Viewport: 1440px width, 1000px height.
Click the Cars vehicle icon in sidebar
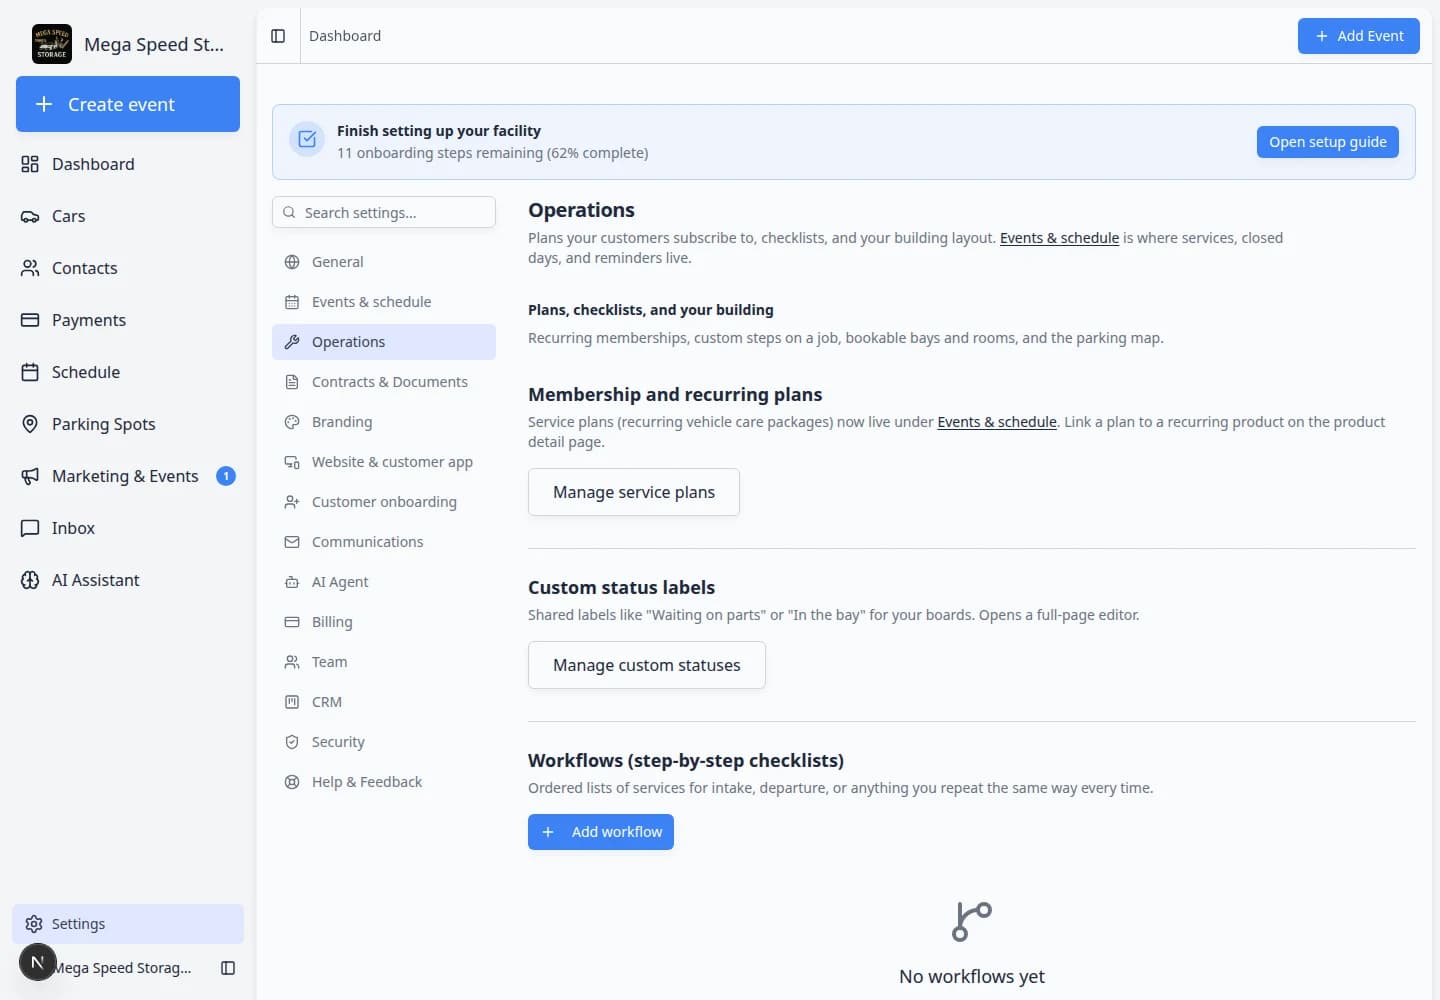click(x=30, y=216)
